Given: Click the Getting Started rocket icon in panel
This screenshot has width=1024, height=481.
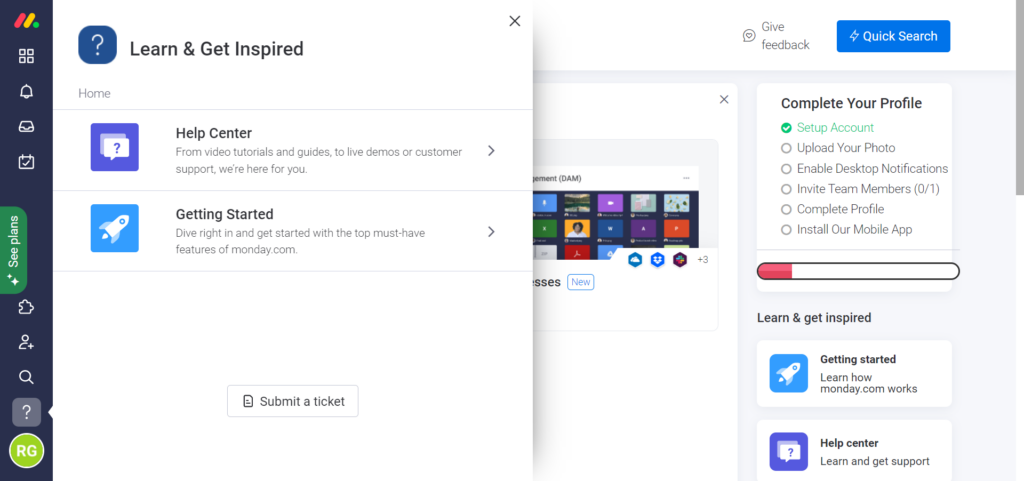Looking at the screenshot, I should (x=114, y=228).
